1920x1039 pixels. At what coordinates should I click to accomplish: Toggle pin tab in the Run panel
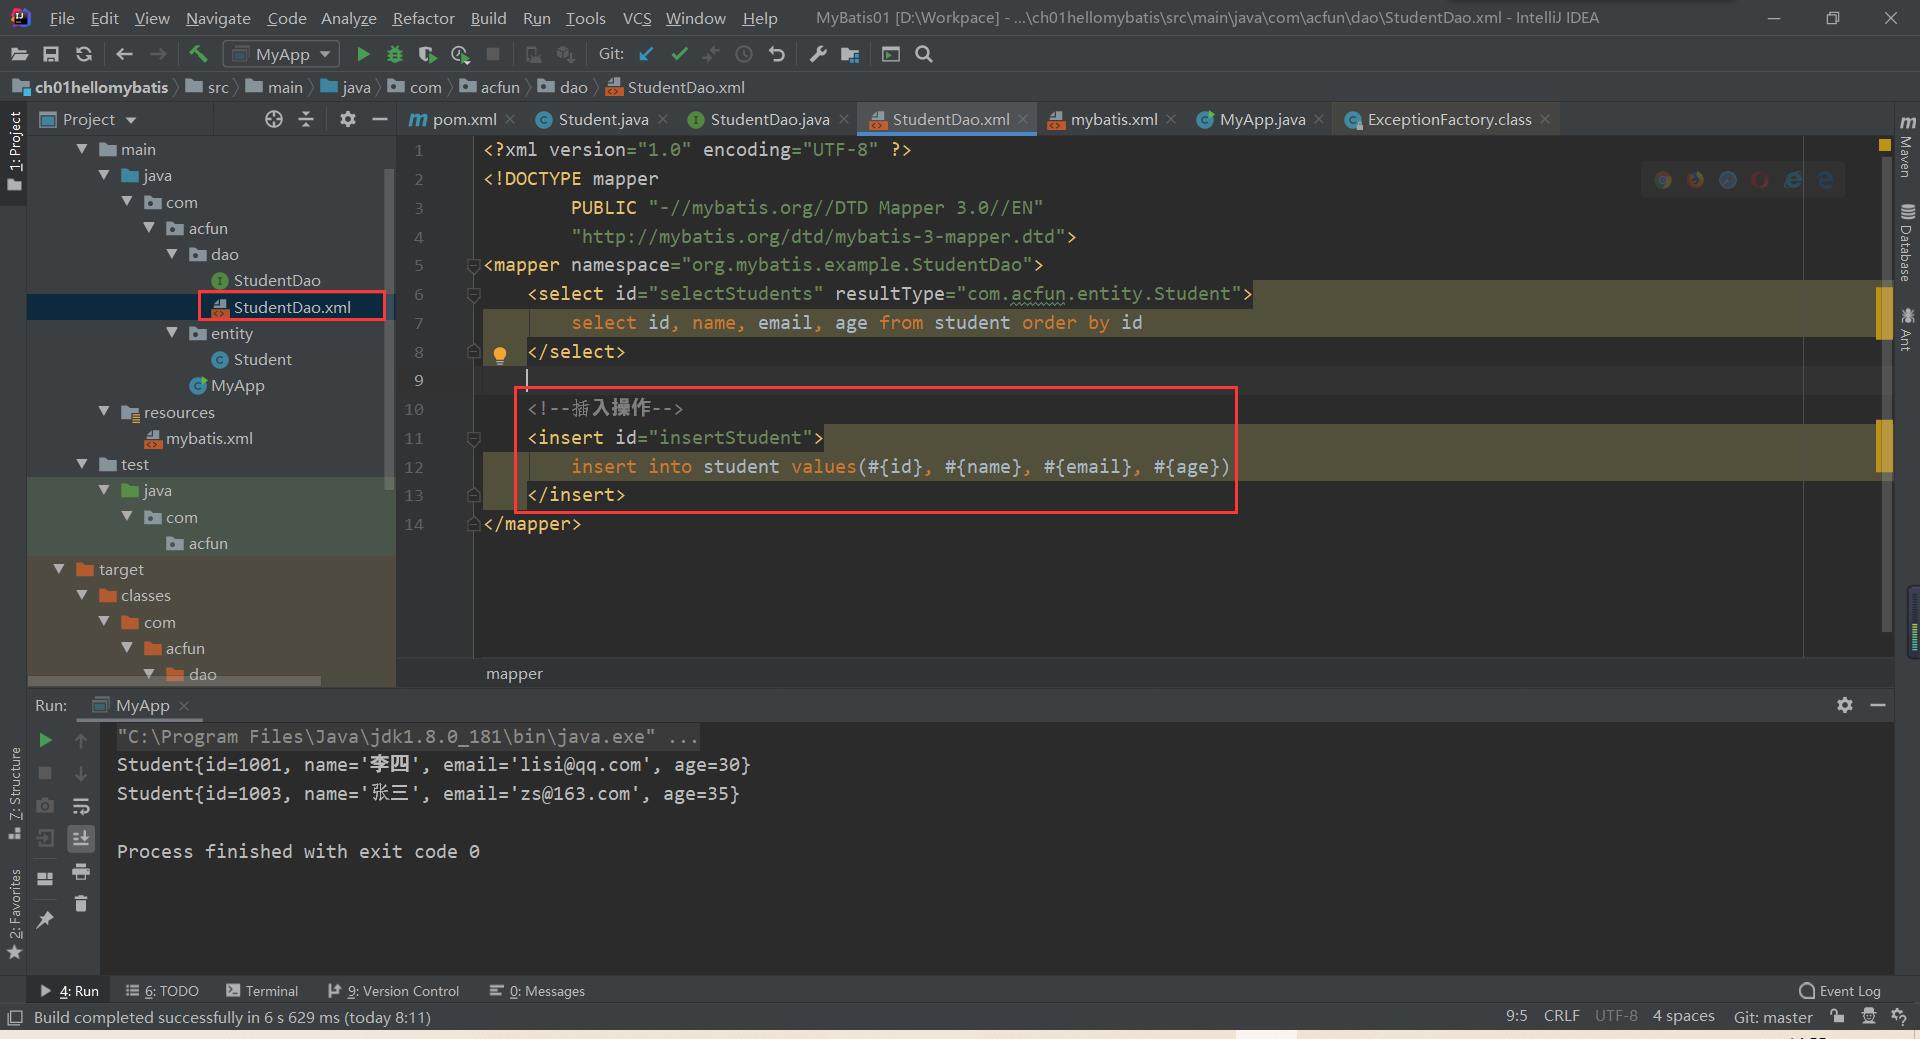point(45,919)
